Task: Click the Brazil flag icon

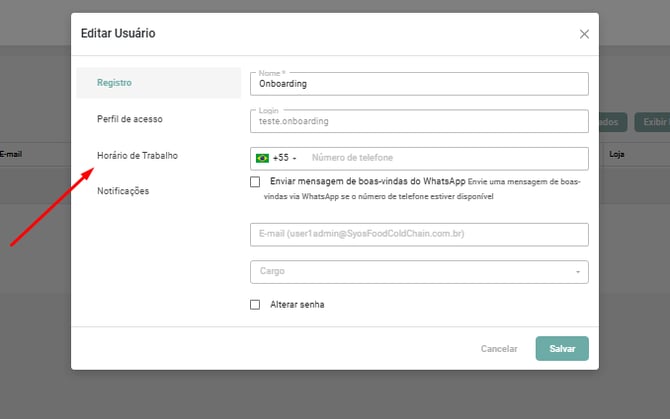Action: coord(263,158)
